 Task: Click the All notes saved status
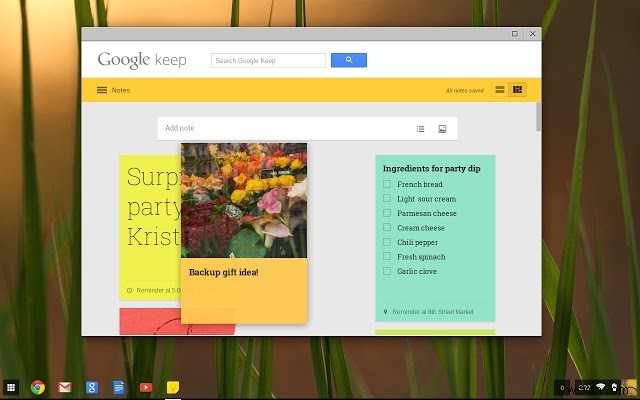[464, 91]
